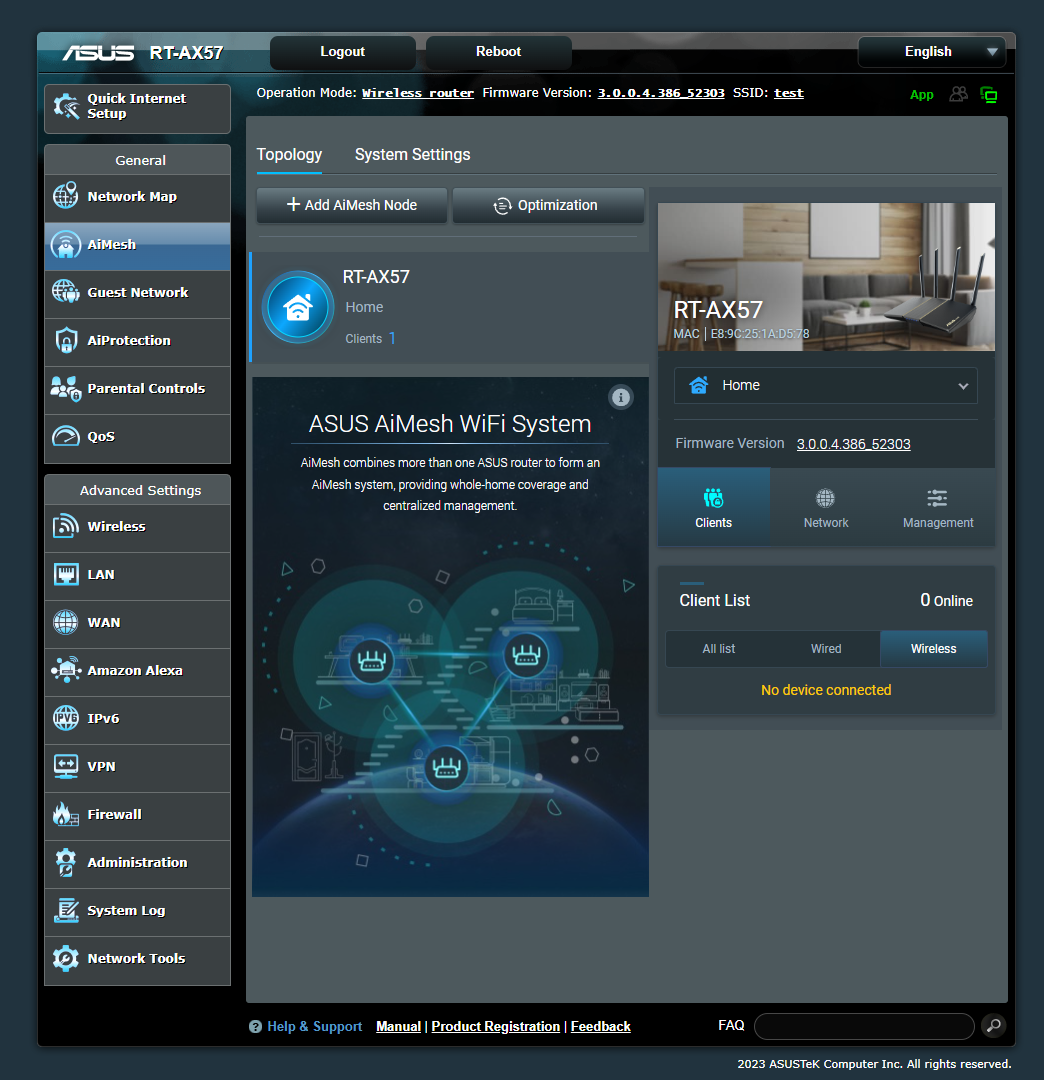Click the Help & Support text
The width and height of the screenshot is (1044, 1080).
pos(315,1026)
